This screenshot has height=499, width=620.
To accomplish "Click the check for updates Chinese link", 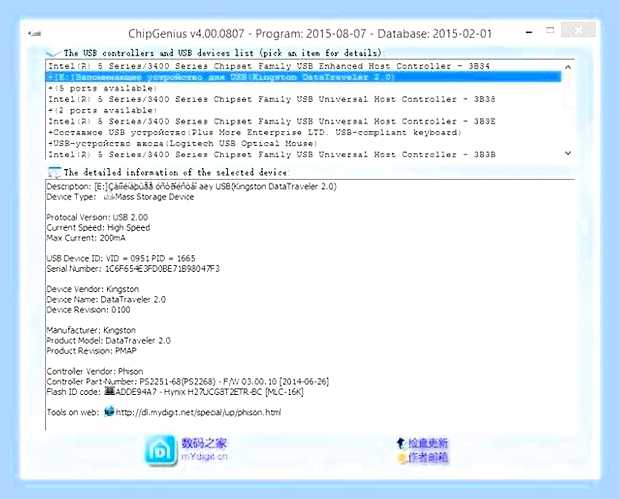I will pyautogui.click(x=428, y=443).
